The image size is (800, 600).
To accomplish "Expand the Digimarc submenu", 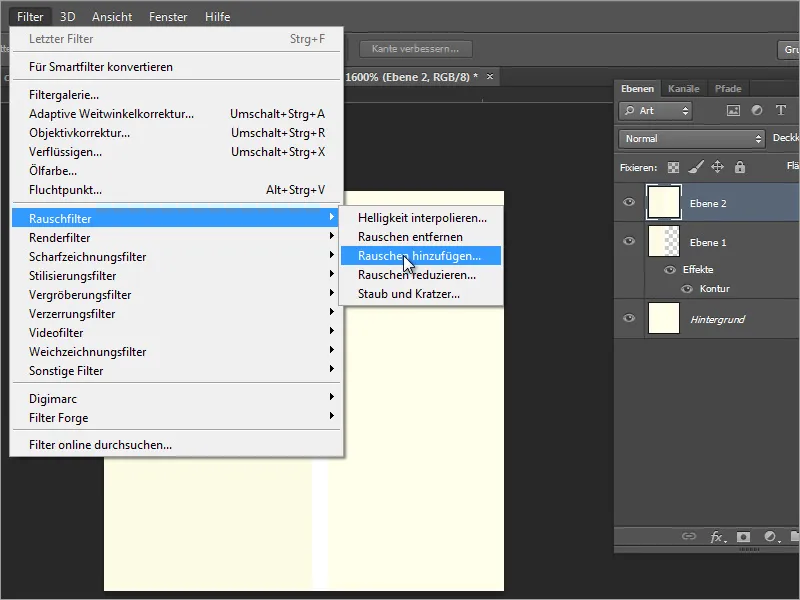I will tap(176, 398).
